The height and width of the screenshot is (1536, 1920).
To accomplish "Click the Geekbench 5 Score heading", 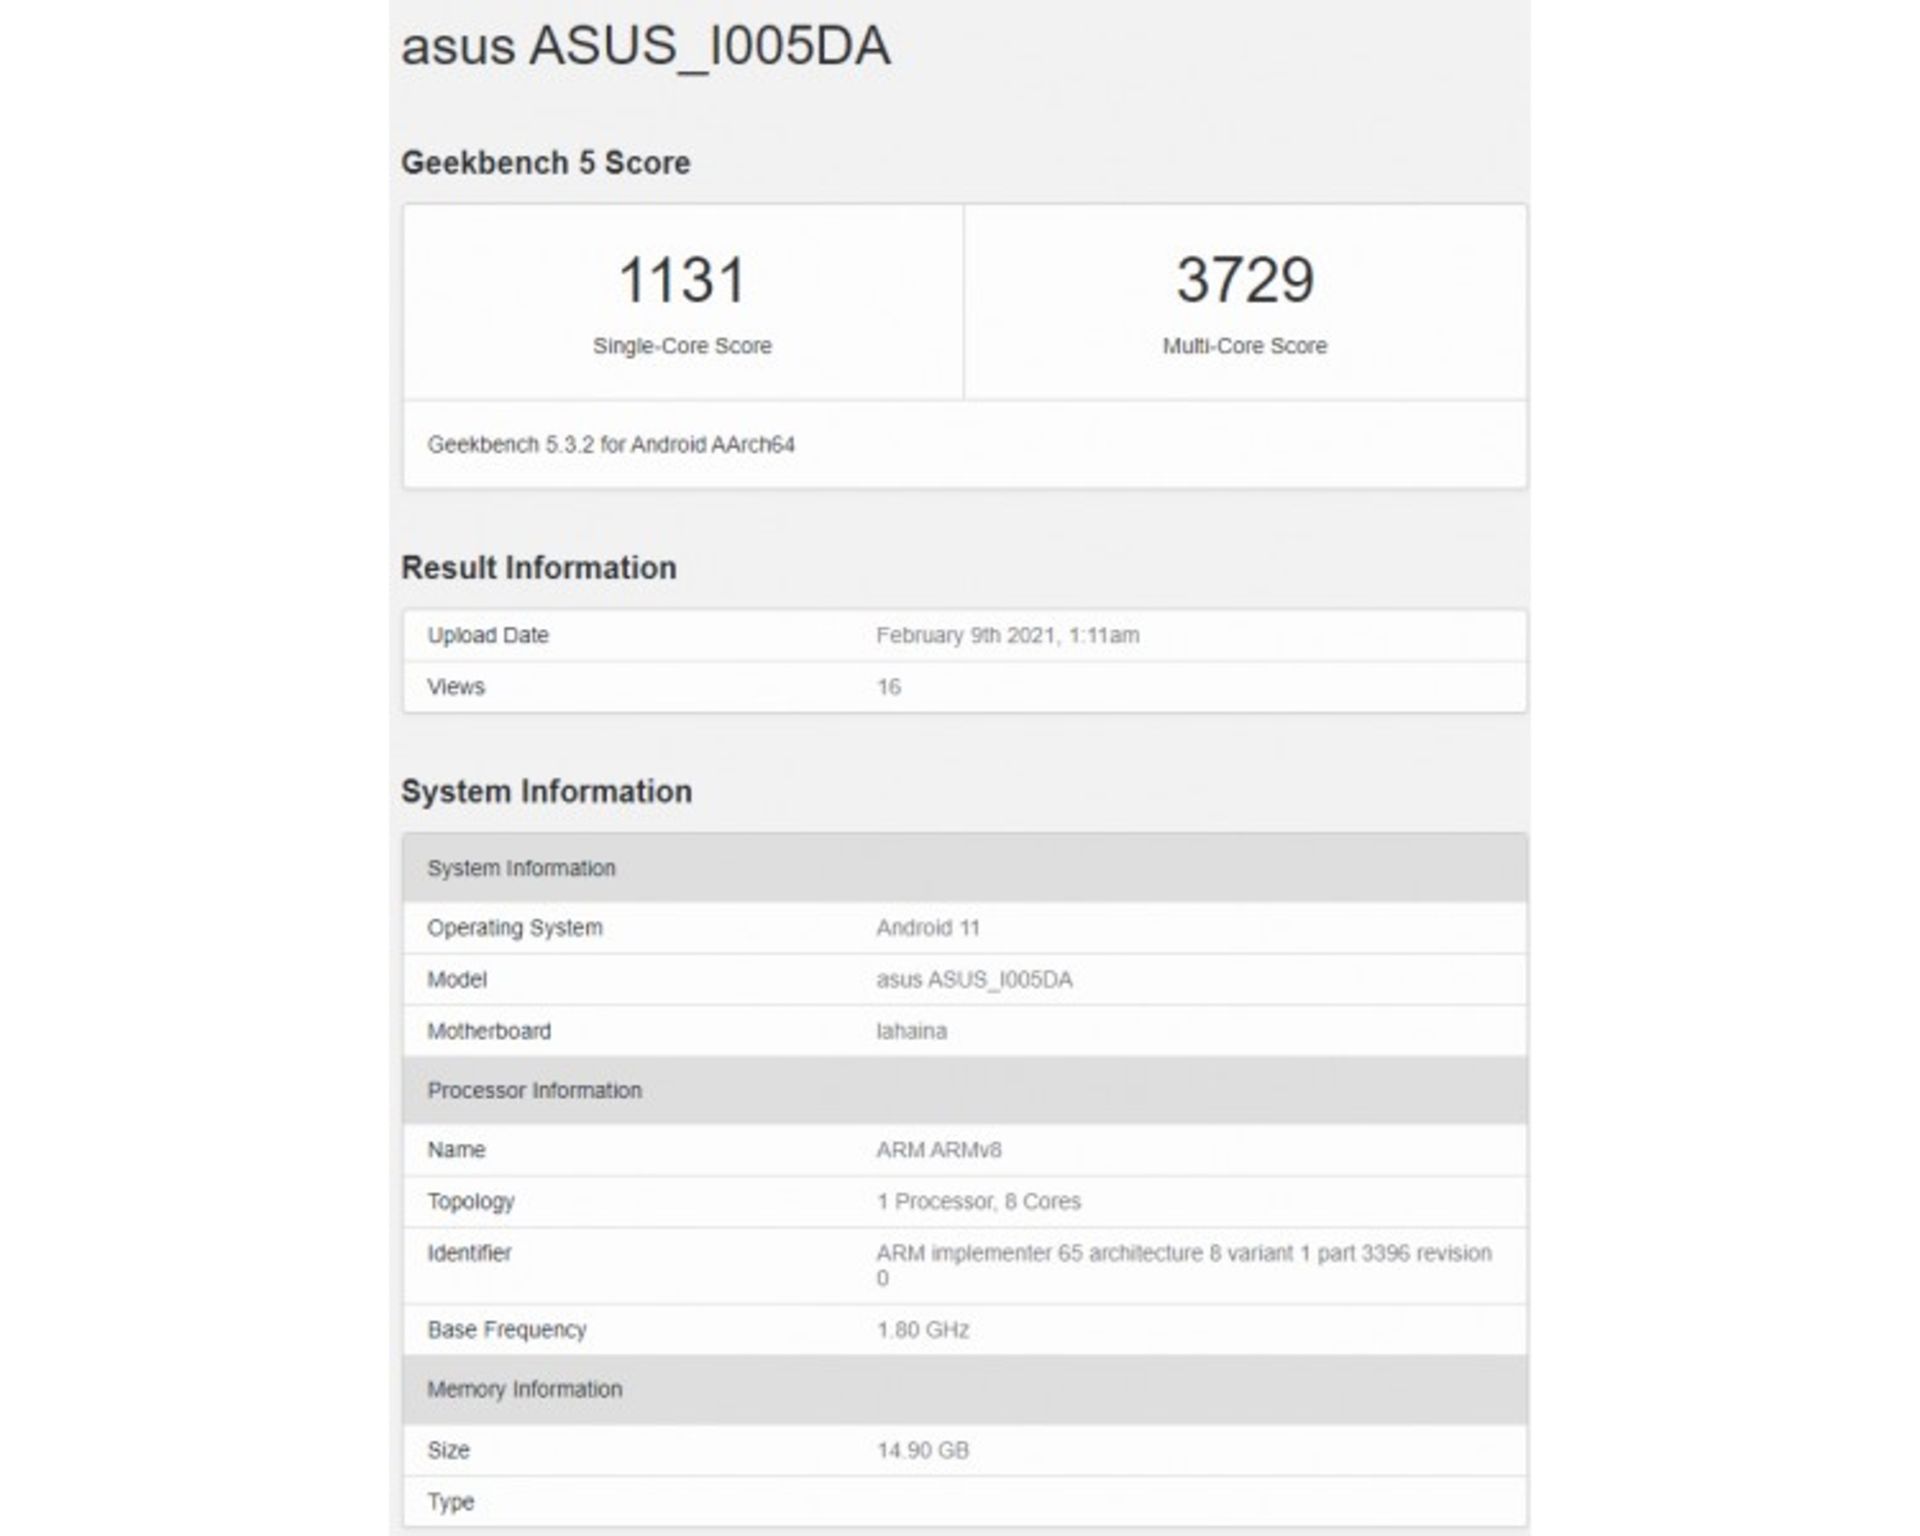I will [545, 163].
